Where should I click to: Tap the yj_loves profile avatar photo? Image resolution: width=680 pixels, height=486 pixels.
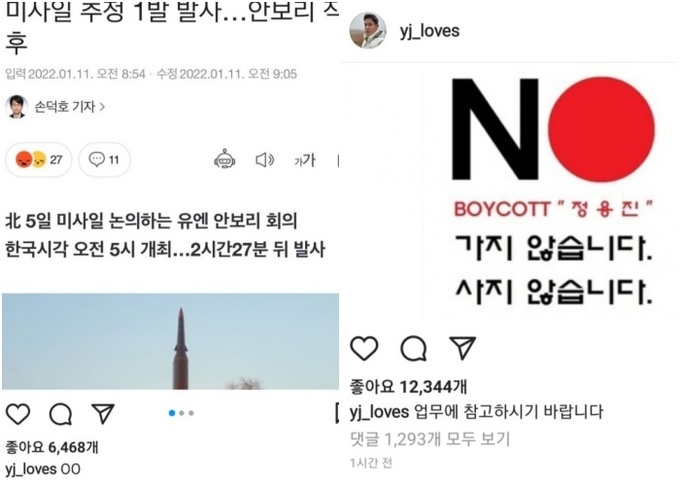tap(368, 31)
